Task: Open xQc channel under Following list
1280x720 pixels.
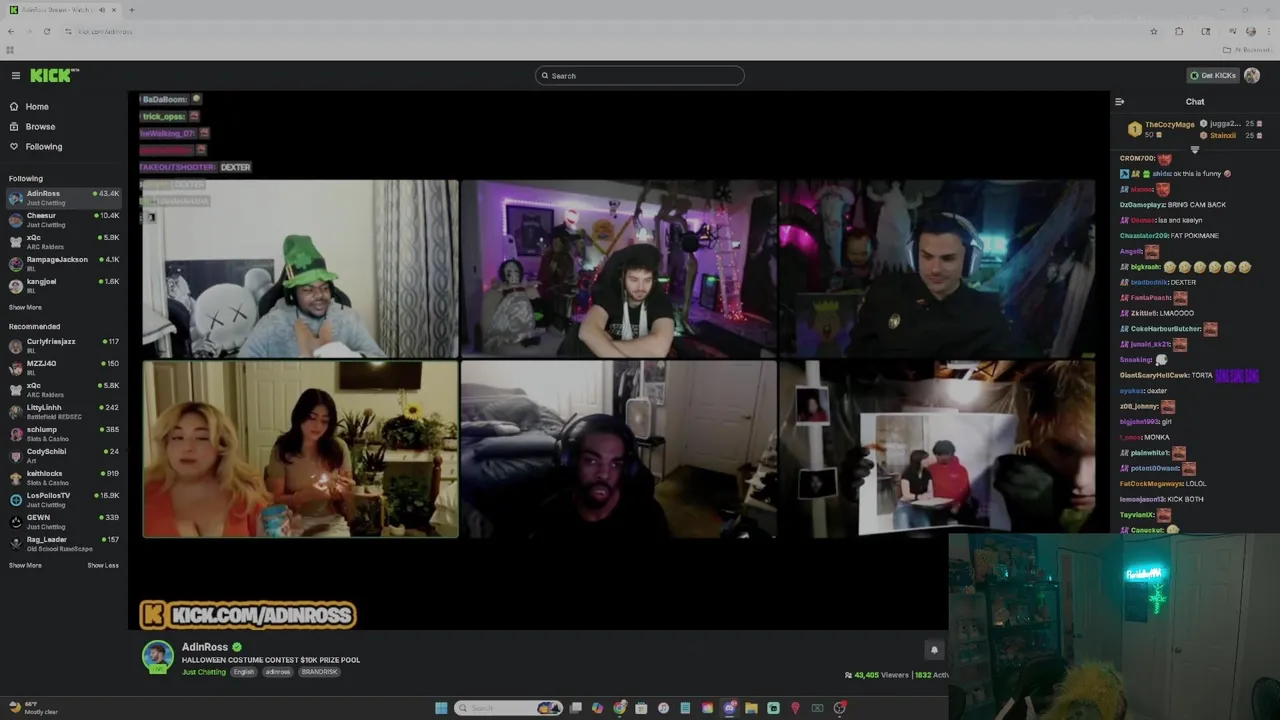Action: (63, 242)
